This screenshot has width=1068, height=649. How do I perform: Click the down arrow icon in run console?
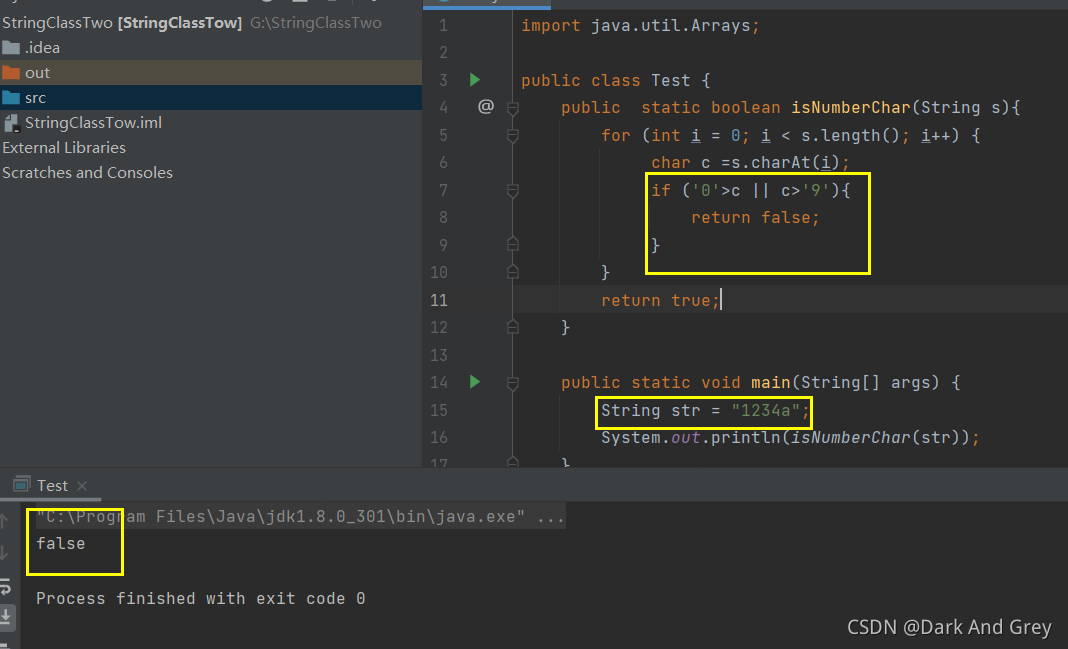click(4, 553)
